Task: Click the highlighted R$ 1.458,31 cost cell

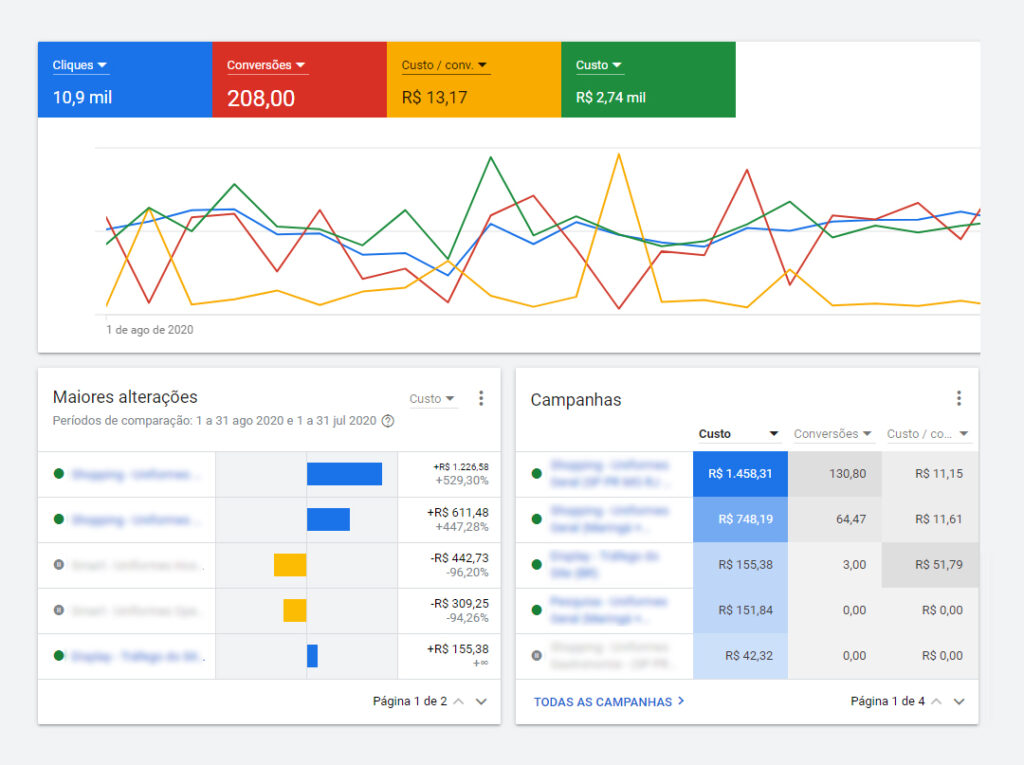Action: [740, 473]
